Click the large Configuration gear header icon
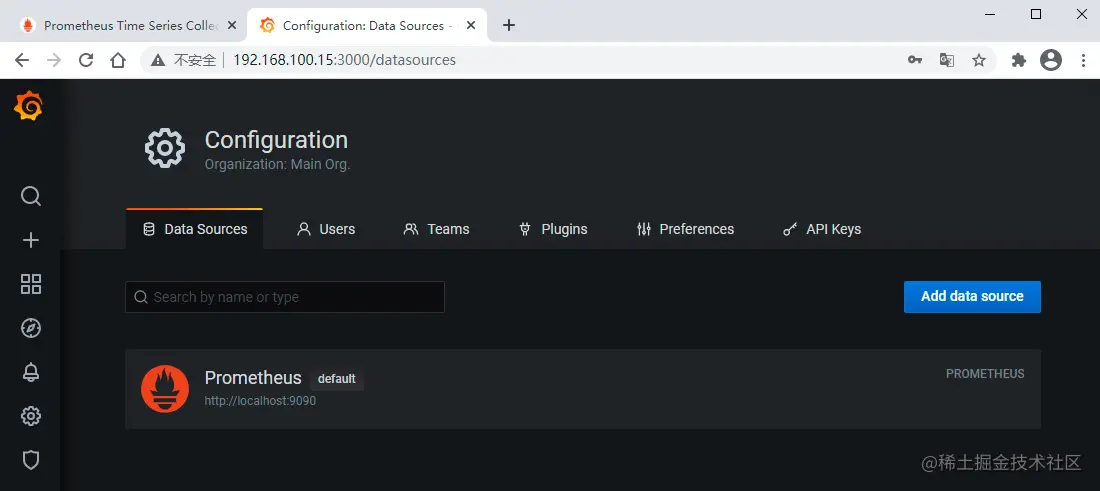 [165, 148]
